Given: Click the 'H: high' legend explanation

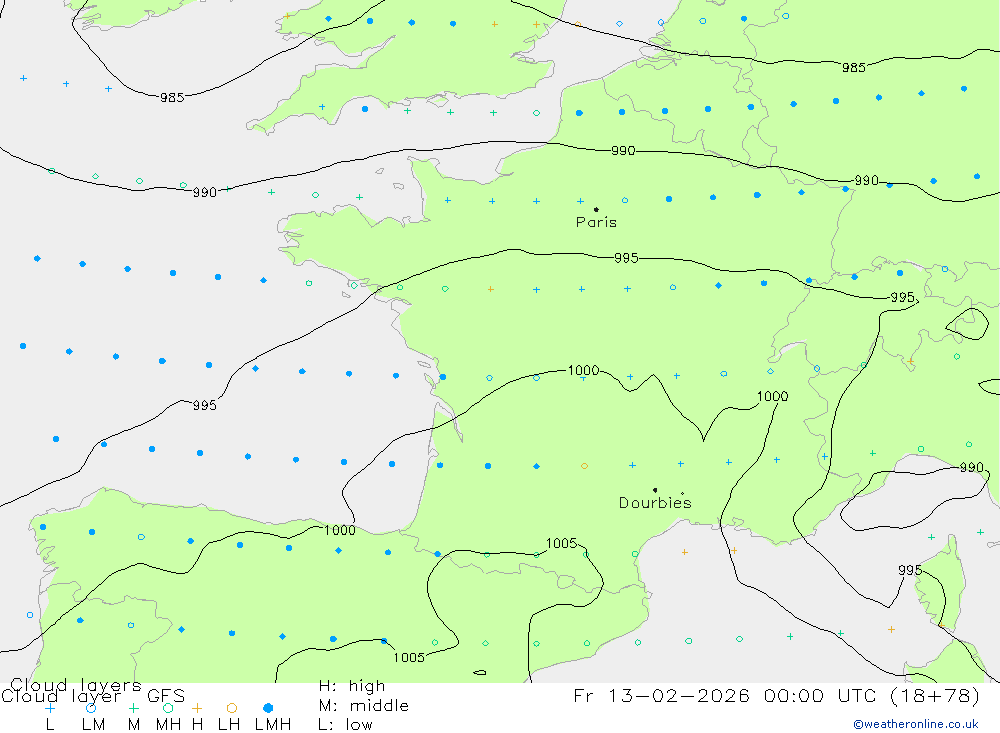Looking at the screenshot, I should point(352,686).
